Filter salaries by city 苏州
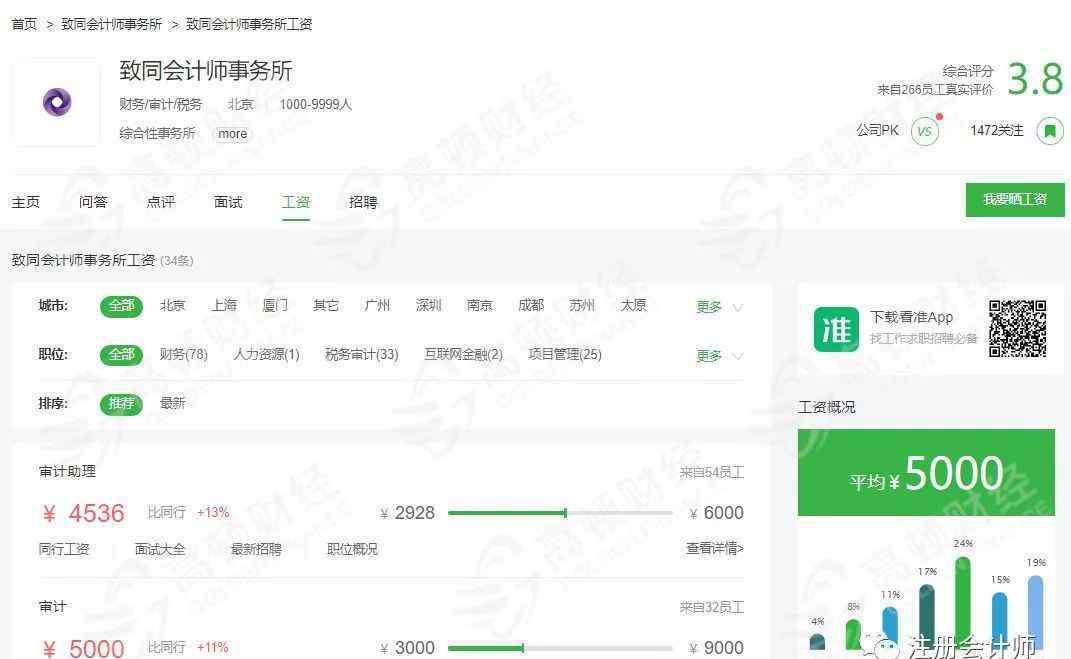 click(582, 305)
